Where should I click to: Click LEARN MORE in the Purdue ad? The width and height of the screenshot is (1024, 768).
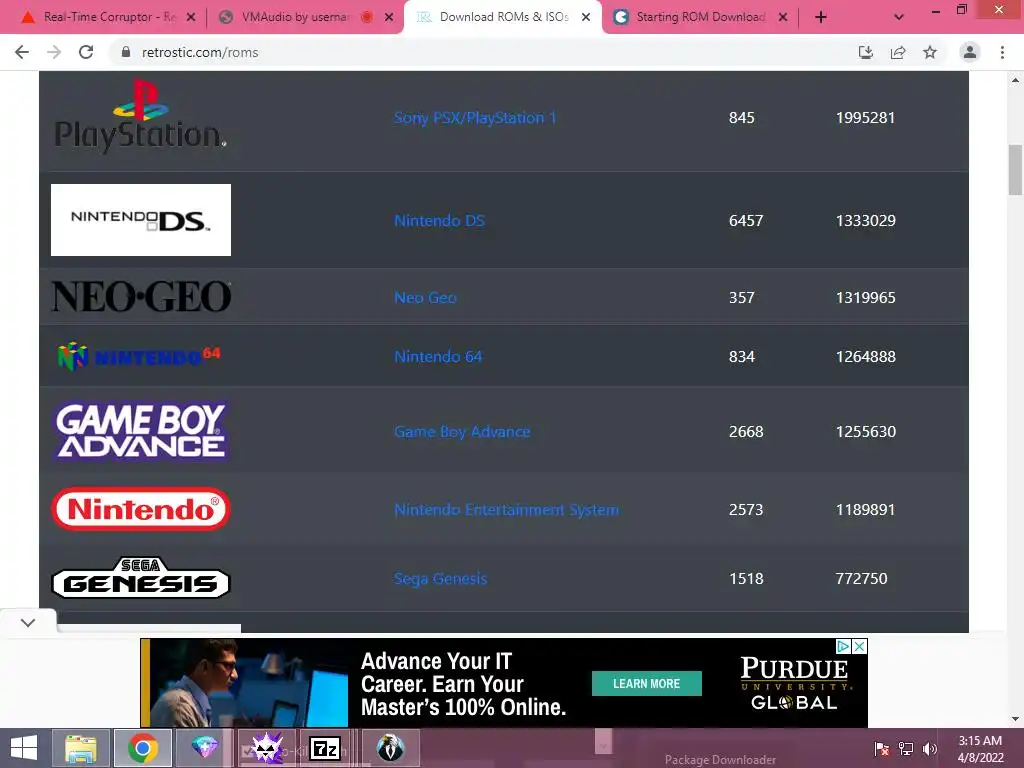coord(647,684)
